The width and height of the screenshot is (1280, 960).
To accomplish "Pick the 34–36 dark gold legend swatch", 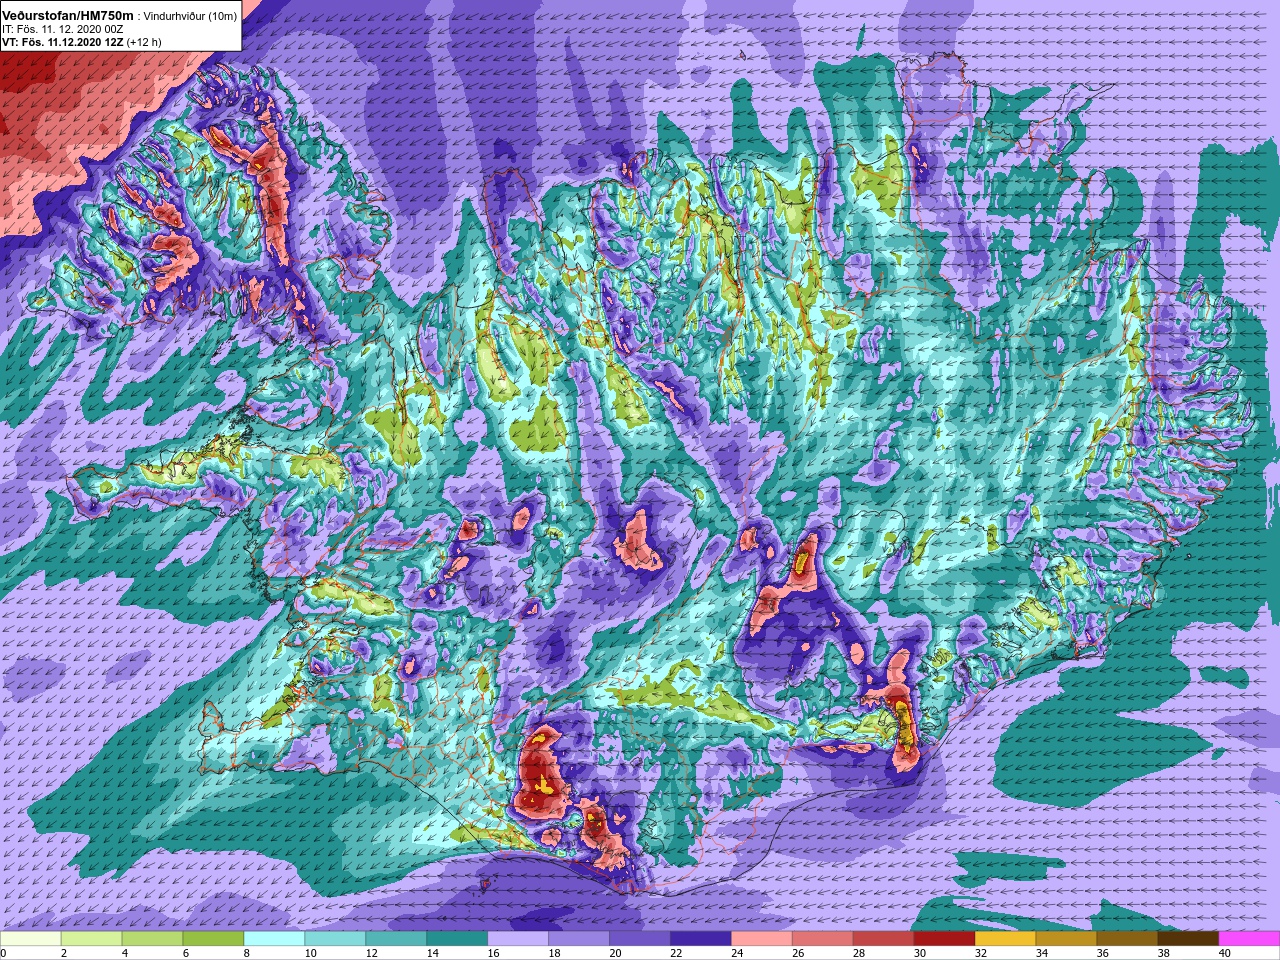I will [x=1066, y=938].
